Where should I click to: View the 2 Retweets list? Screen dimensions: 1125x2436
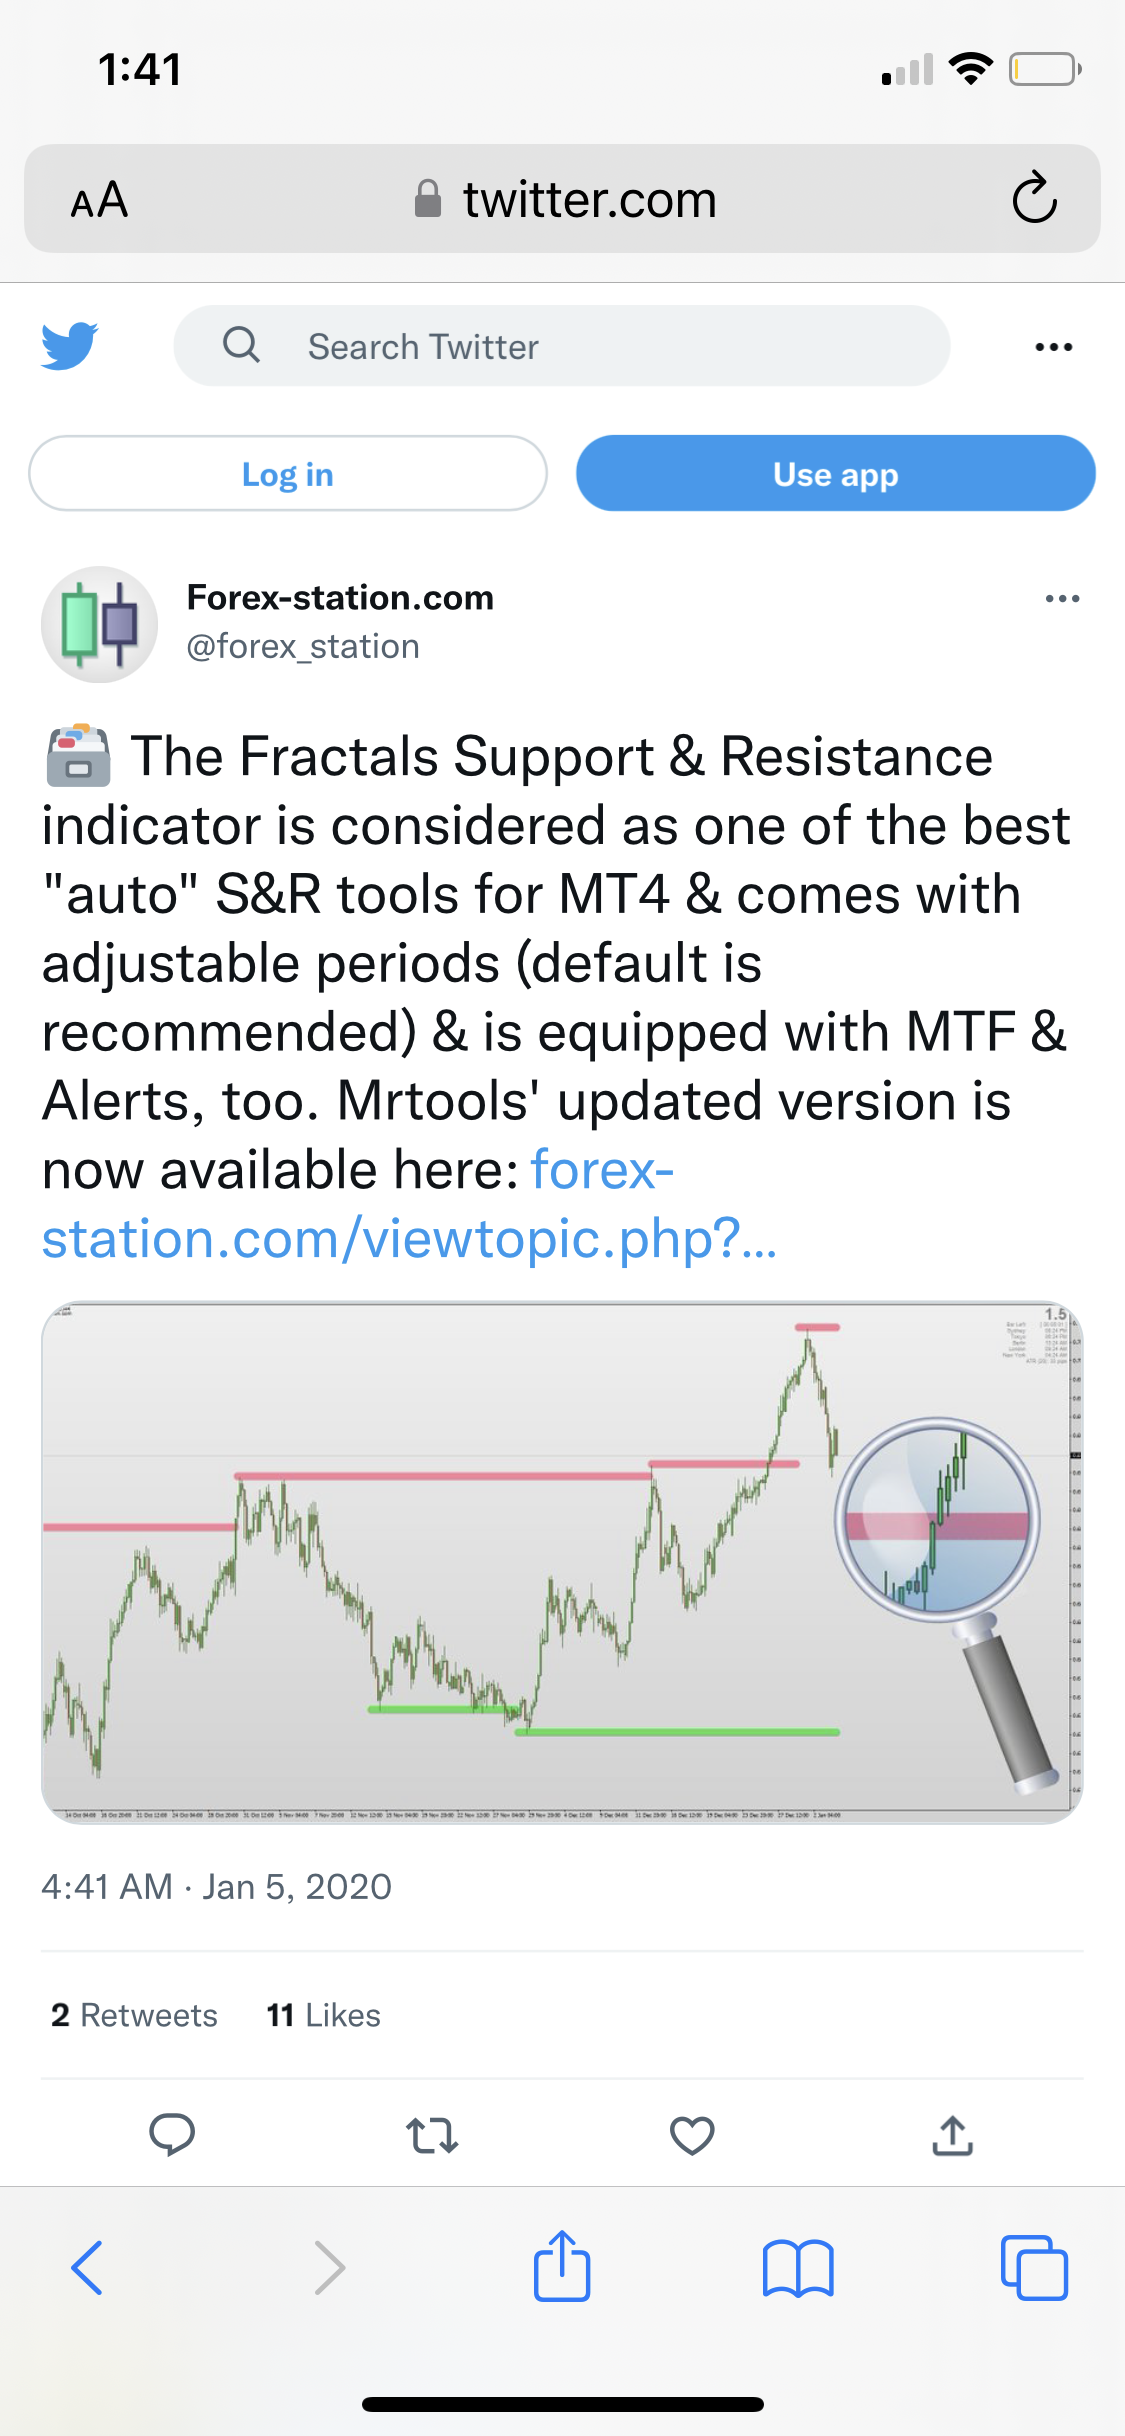(134, 2015)
